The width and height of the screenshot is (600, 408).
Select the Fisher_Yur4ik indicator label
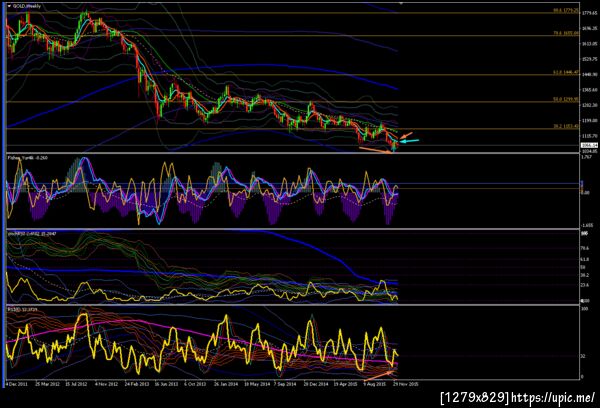[27, 158]
